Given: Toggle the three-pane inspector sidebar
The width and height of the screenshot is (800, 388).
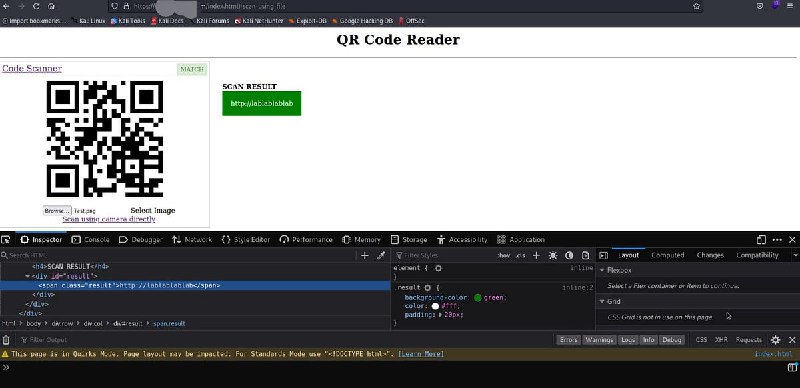Looking at the screenshot, I should pyautogui.click(x=604, y=255).
